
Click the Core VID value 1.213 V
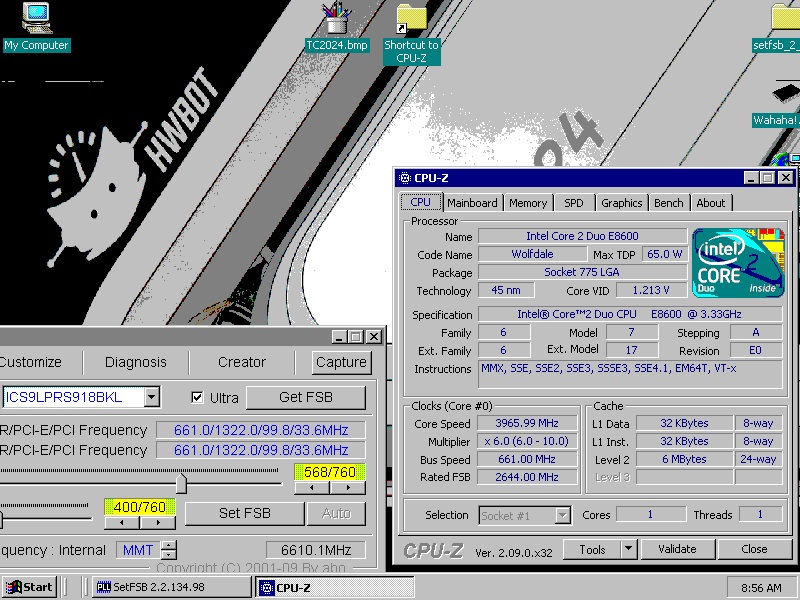(x=651, y=290)
